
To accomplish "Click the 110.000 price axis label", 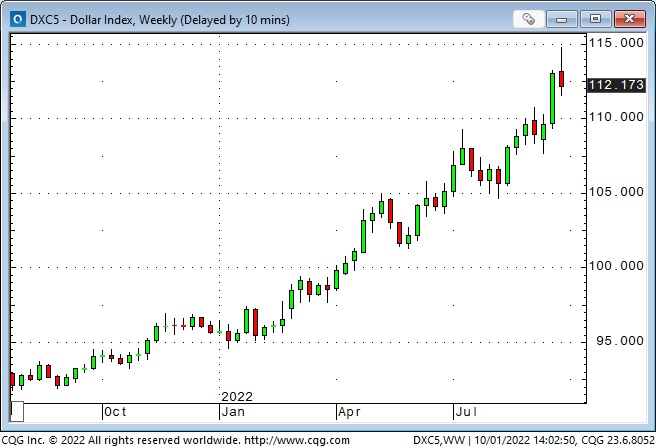I will pyautogui.click(x=616, y=117).
